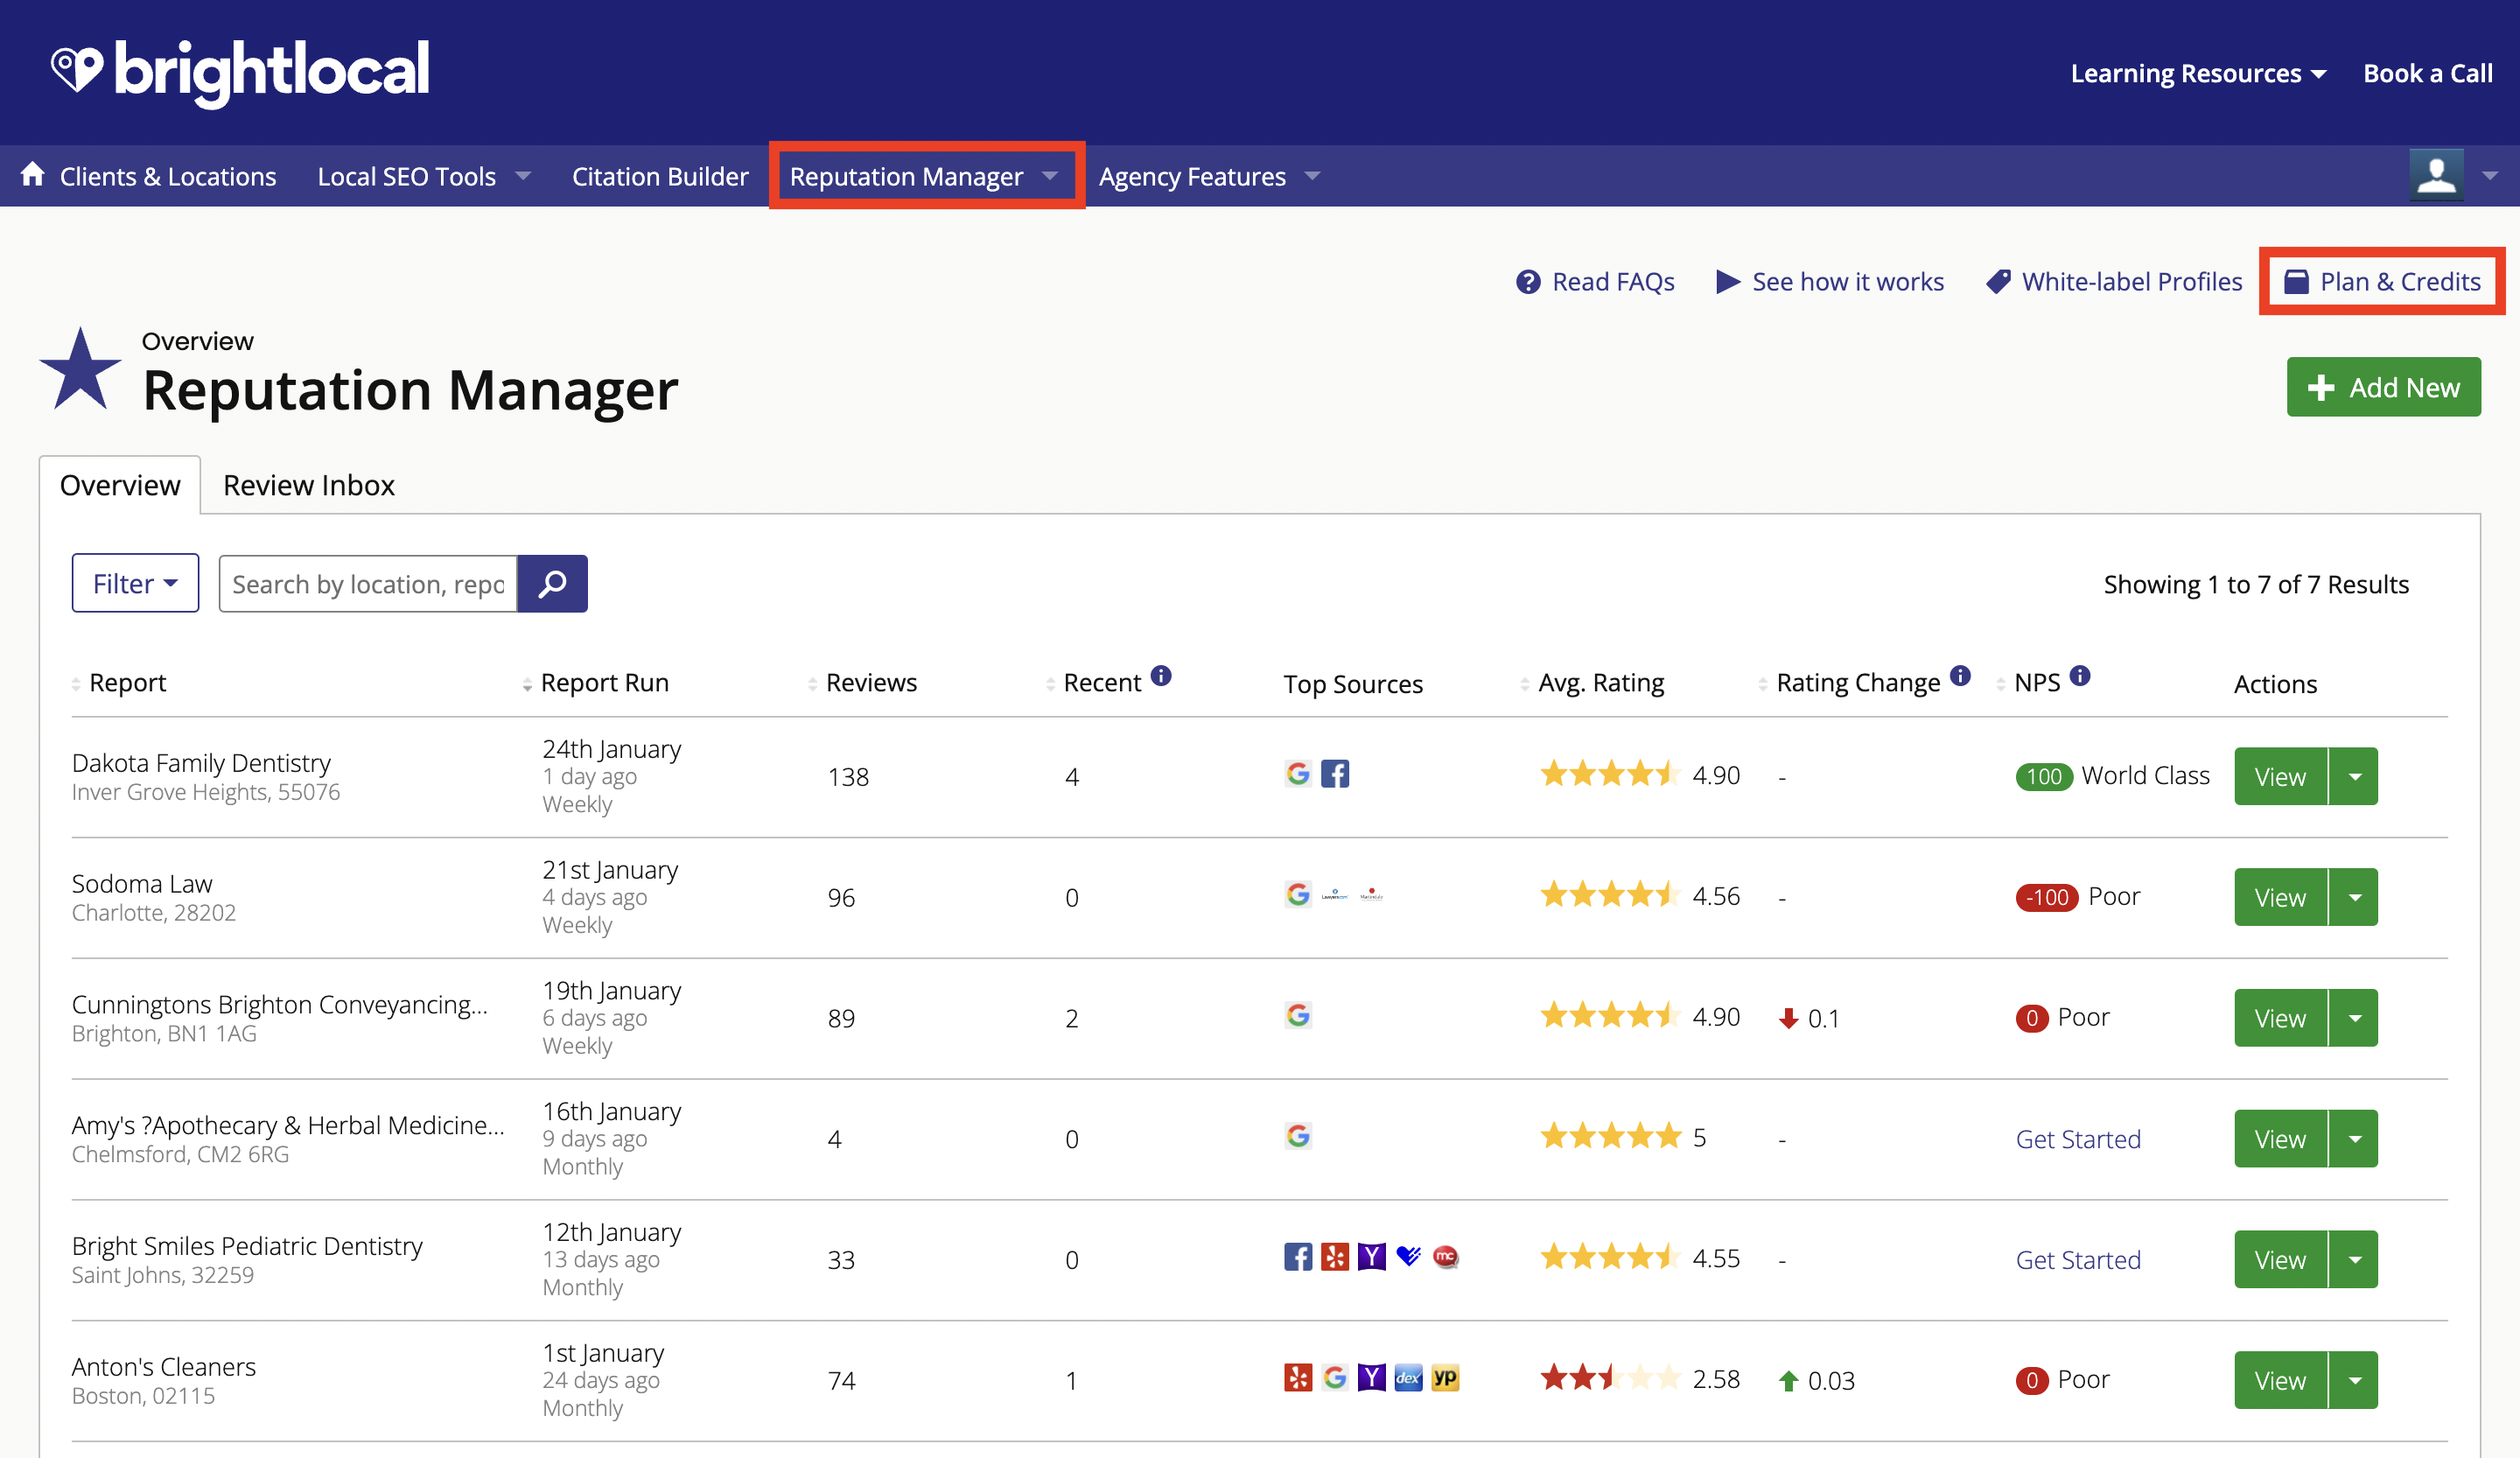Click Yahoo source icon for Bright Smiles
The image size is (2520, 1458).
(1372, 1257)
